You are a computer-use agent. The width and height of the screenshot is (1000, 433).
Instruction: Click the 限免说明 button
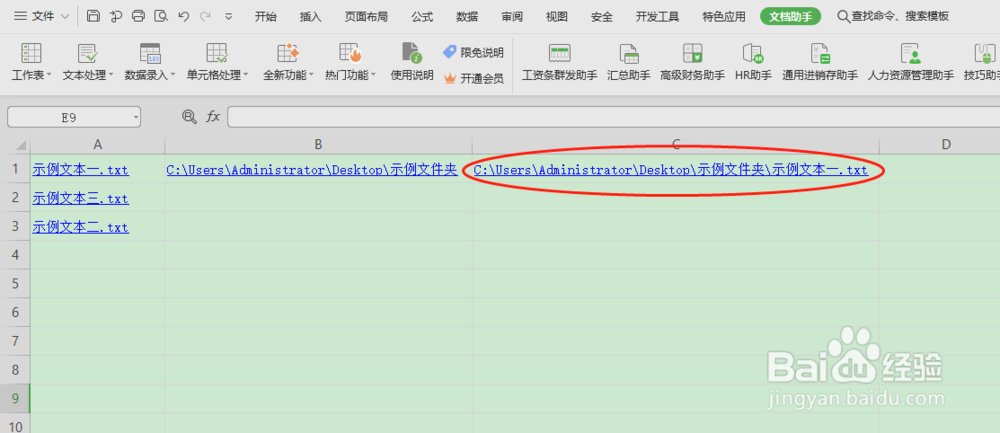click(473, 52)
